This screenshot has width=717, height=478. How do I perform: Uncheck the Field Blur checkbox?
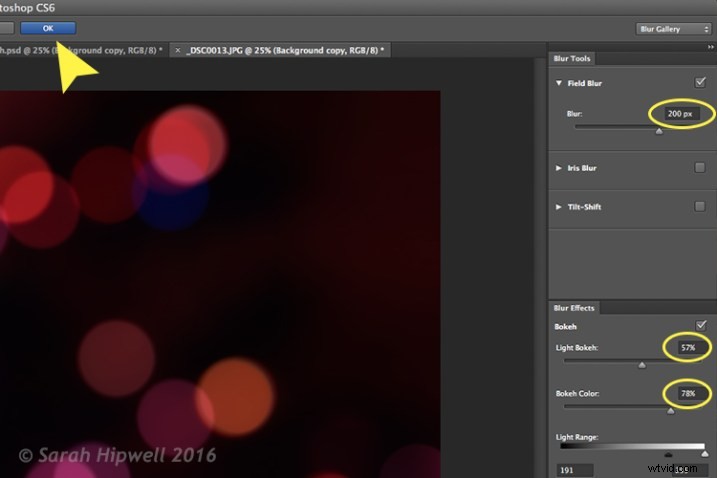point(700,82)
